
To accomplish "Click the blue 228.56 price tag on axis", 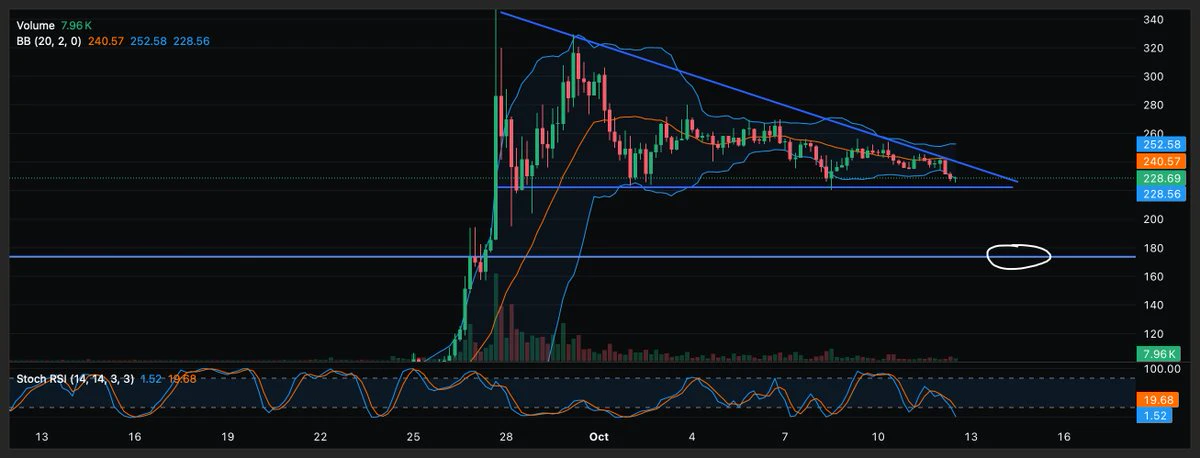I will [1159, 195].
